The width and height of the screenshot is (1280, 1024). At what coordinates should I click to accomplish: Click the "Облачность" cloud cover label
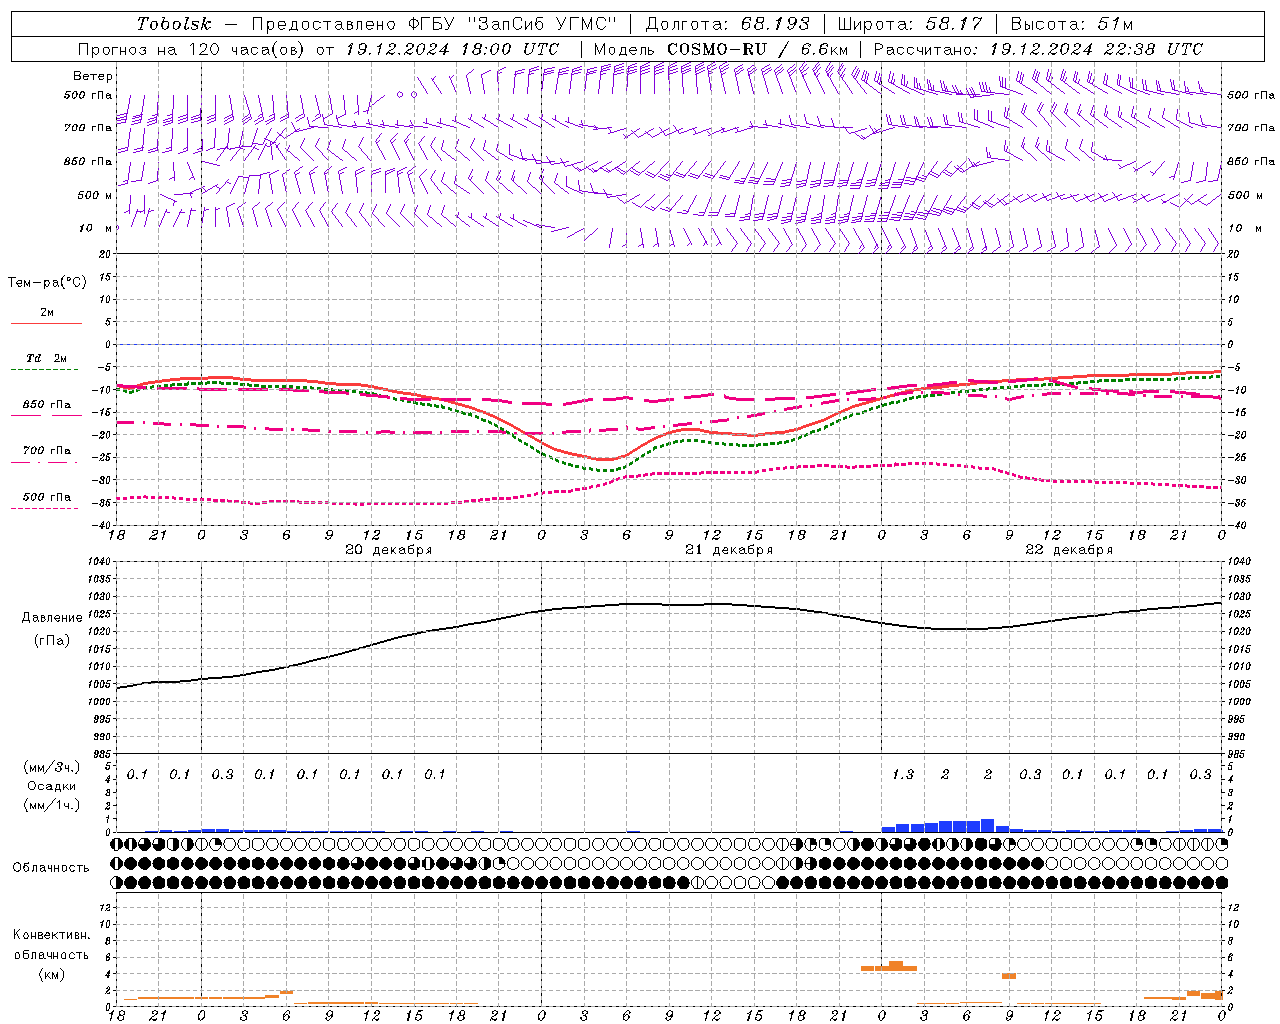[51, 868]
